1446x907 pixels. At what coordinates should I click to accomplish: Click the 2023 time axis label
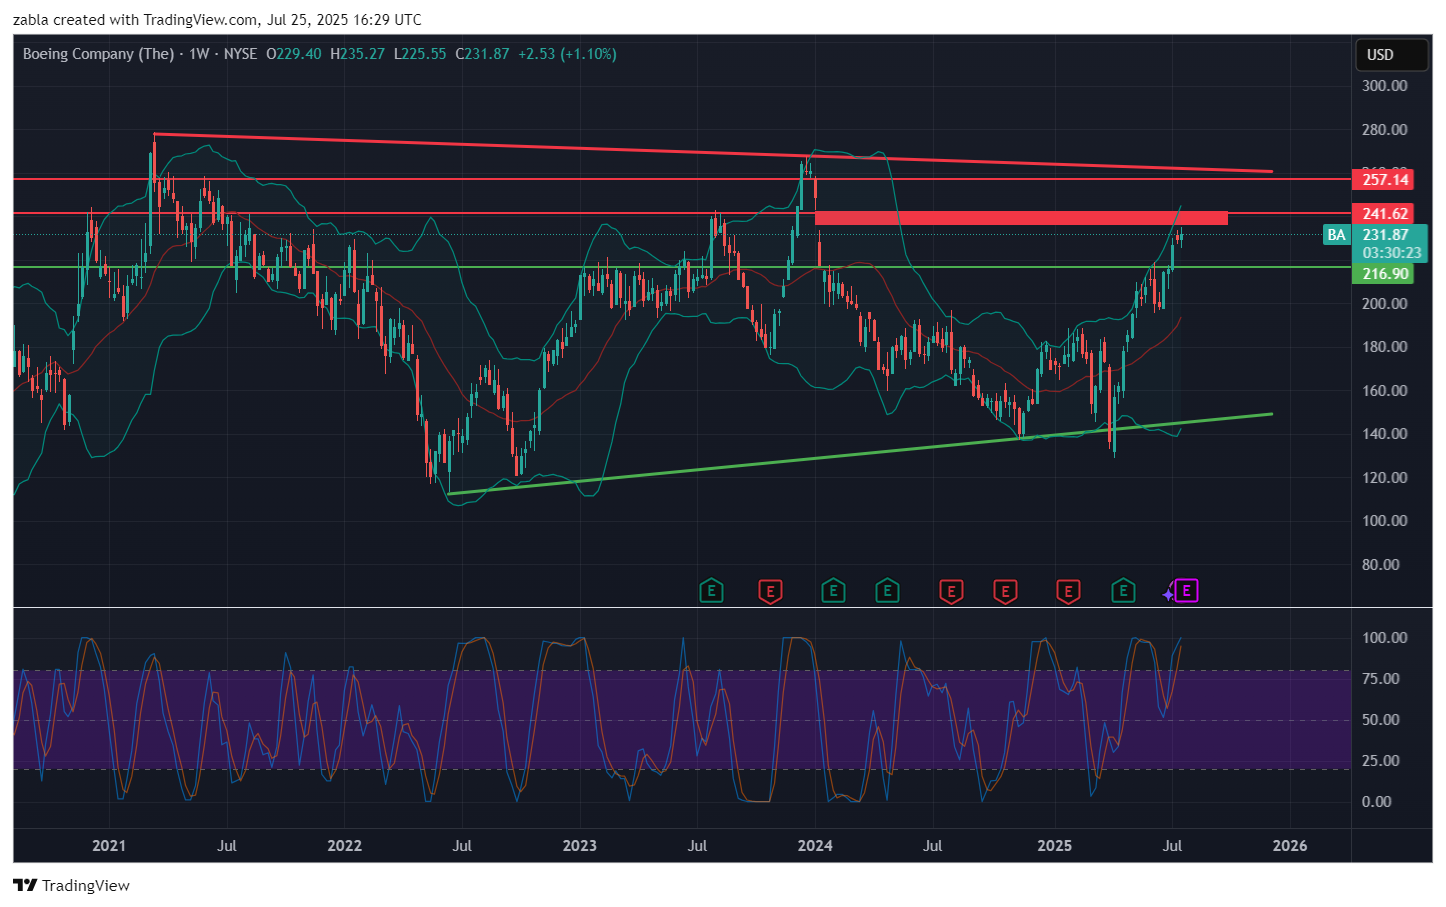click(x=580, y=846)
